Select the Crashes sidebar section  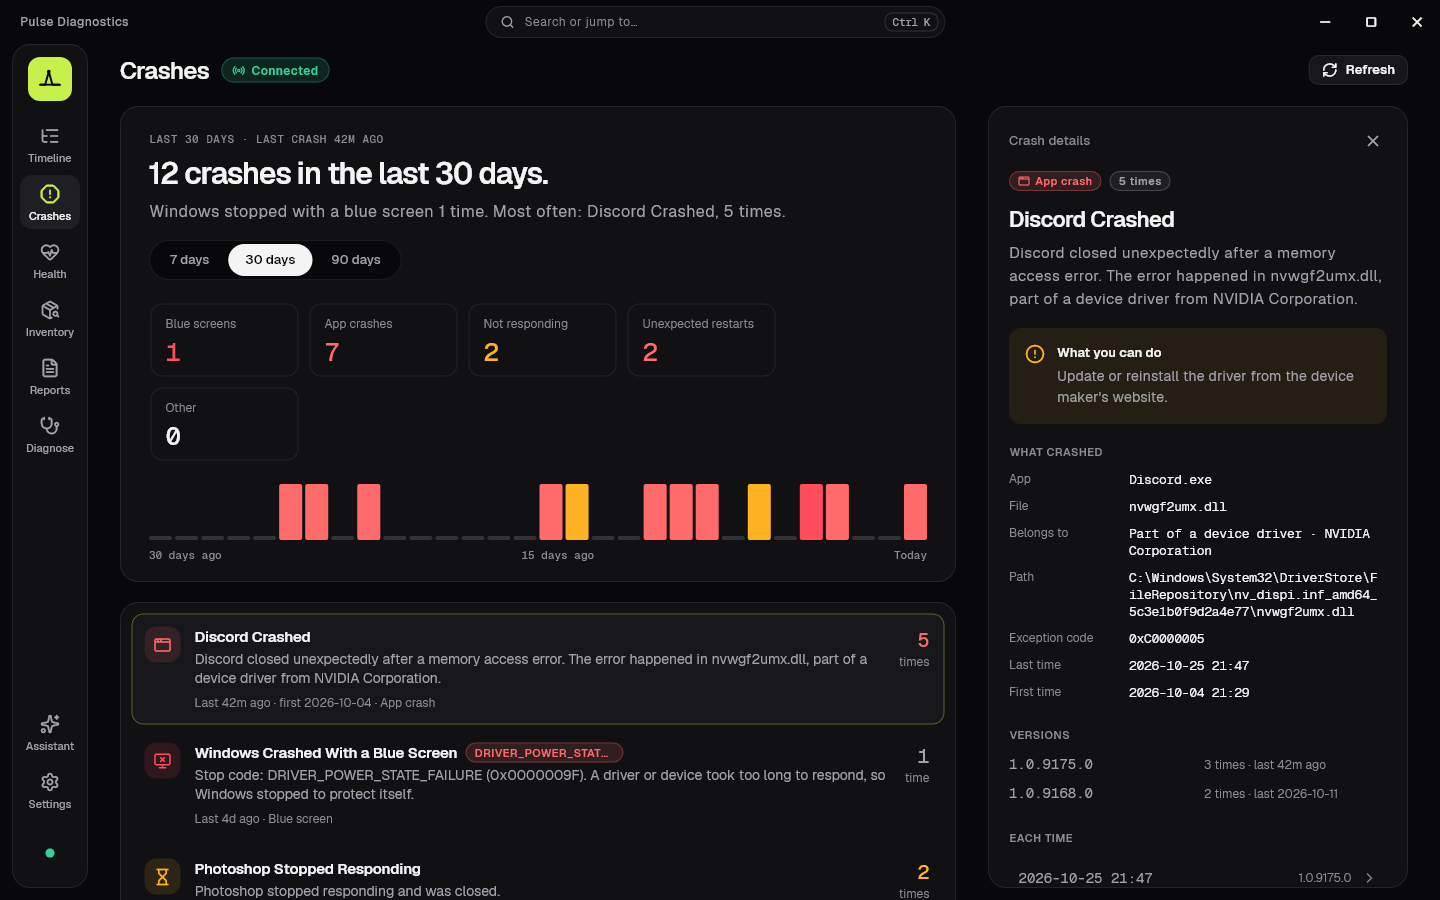[50, 203]
